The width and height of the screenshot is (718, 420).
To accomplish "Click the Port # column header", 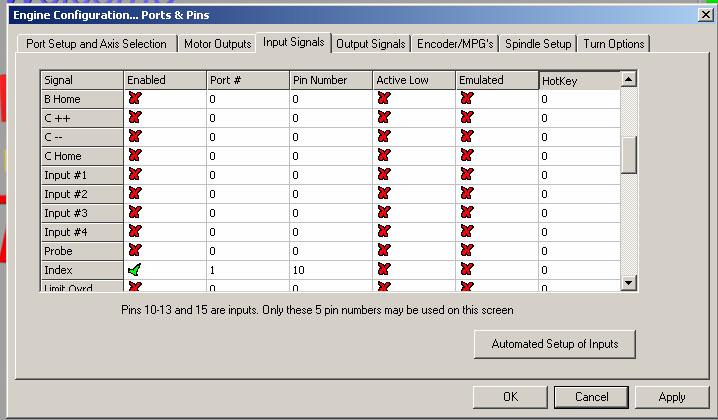I will click(248, 80).
